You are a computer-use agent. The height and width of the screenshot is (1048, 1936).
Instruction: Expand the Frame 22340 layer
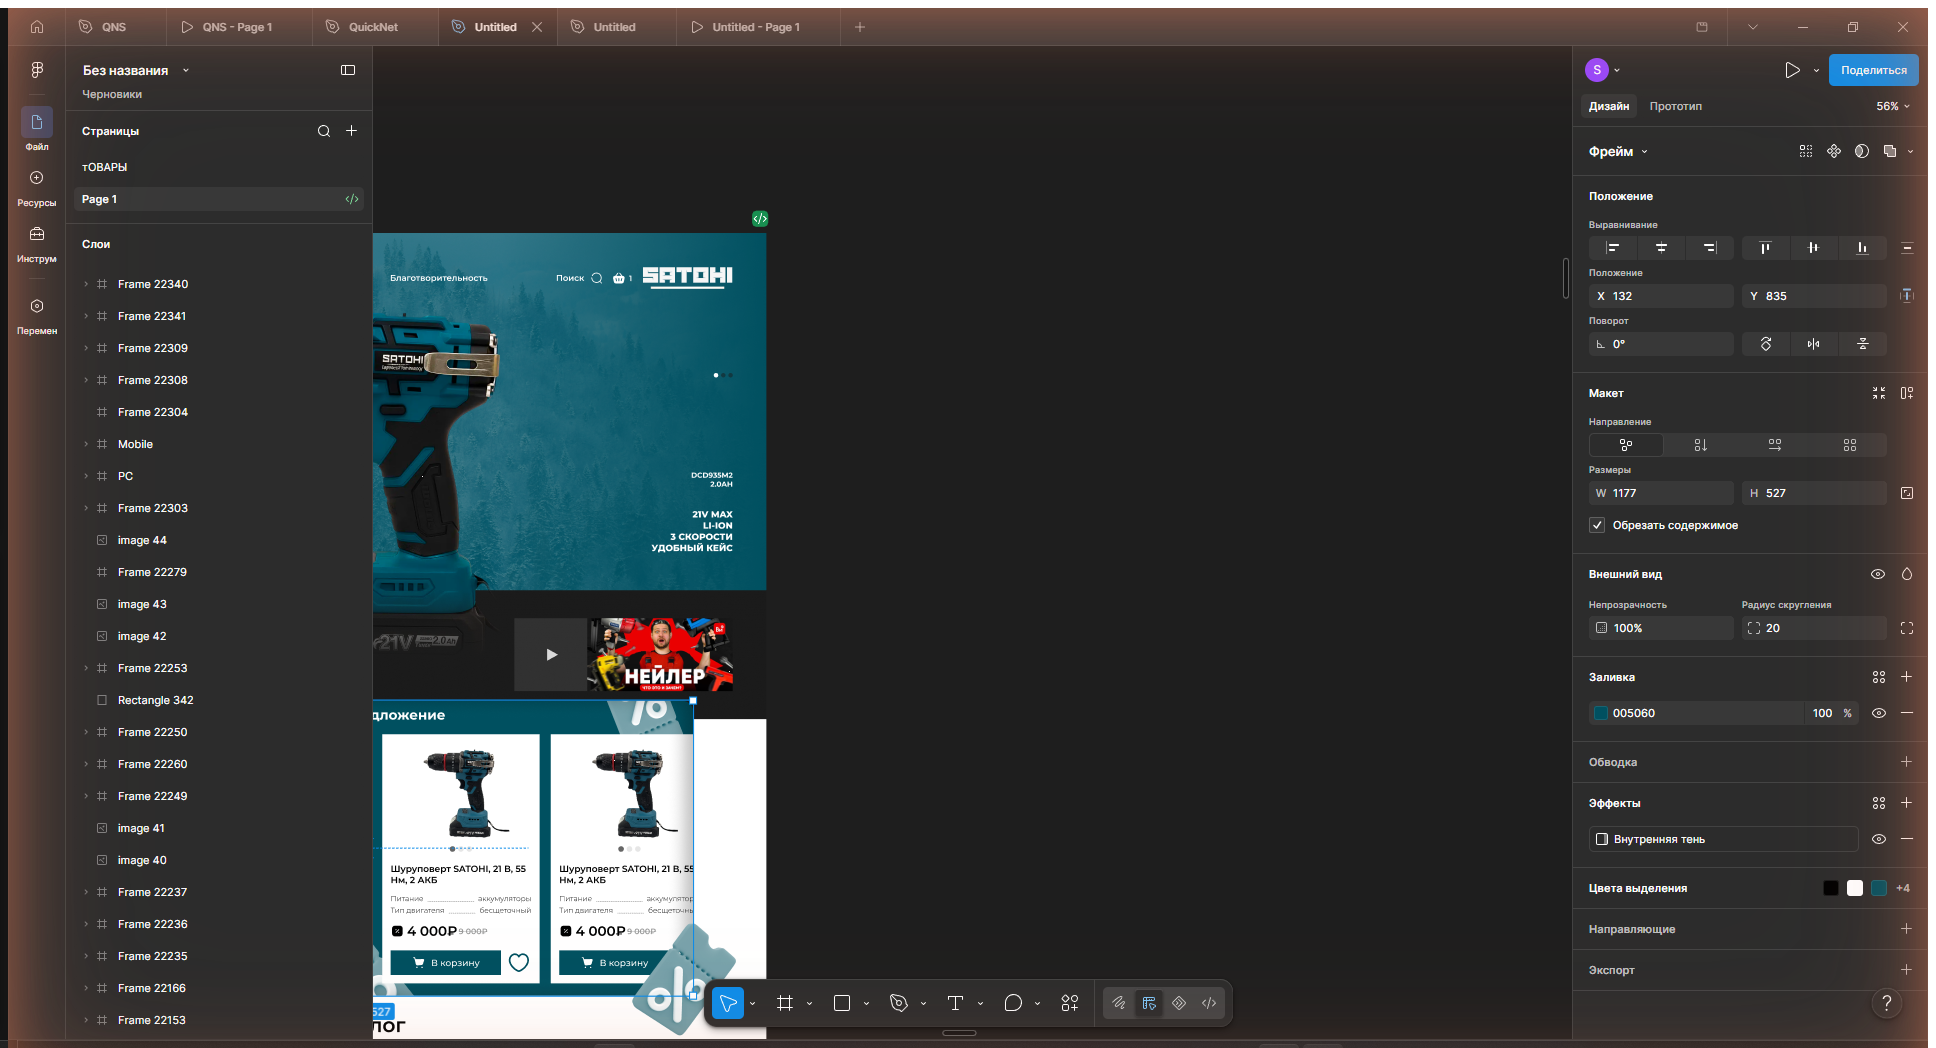pyautogui.click(x=86, y=284)
